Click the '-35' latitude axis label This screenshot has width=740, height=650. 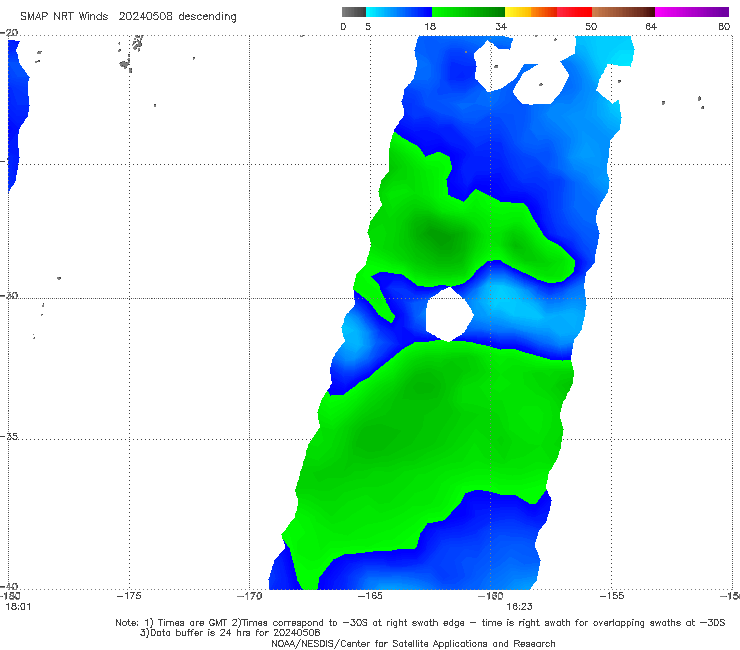[9, 436]
